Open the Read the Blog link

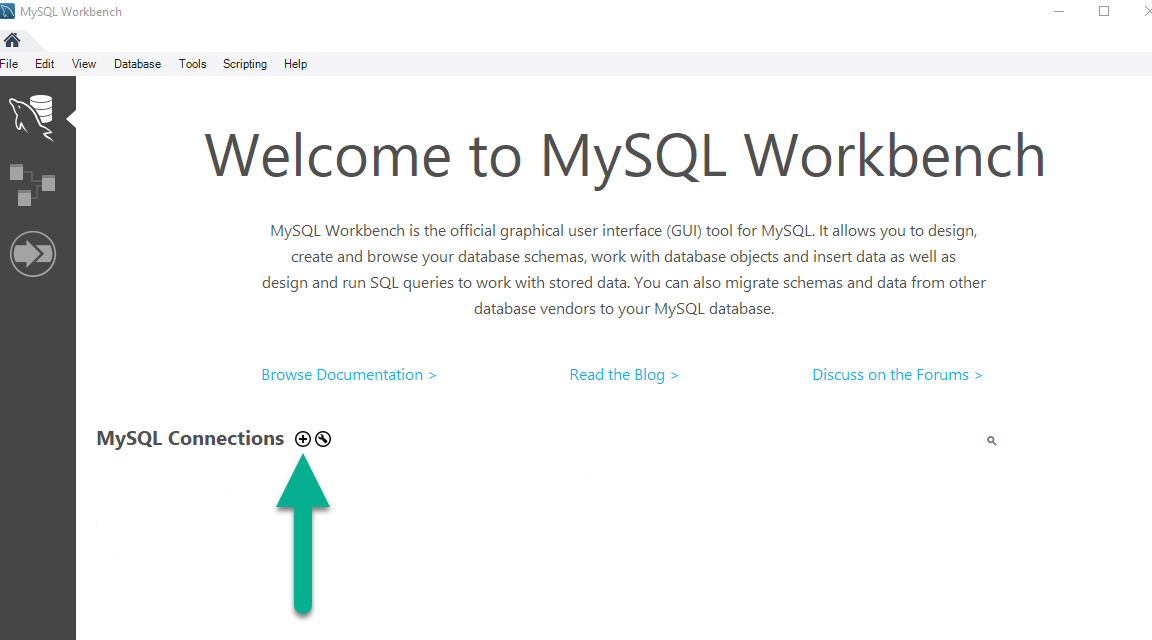tap(624, 374)
